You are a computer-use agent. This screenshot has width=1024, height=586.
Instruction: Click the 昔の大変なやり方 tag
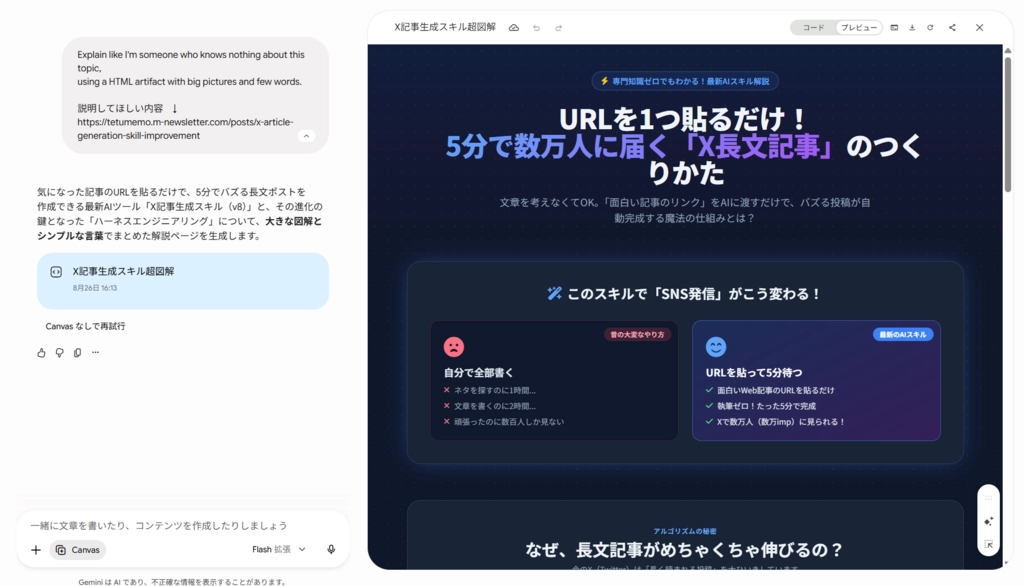(637, 334)
